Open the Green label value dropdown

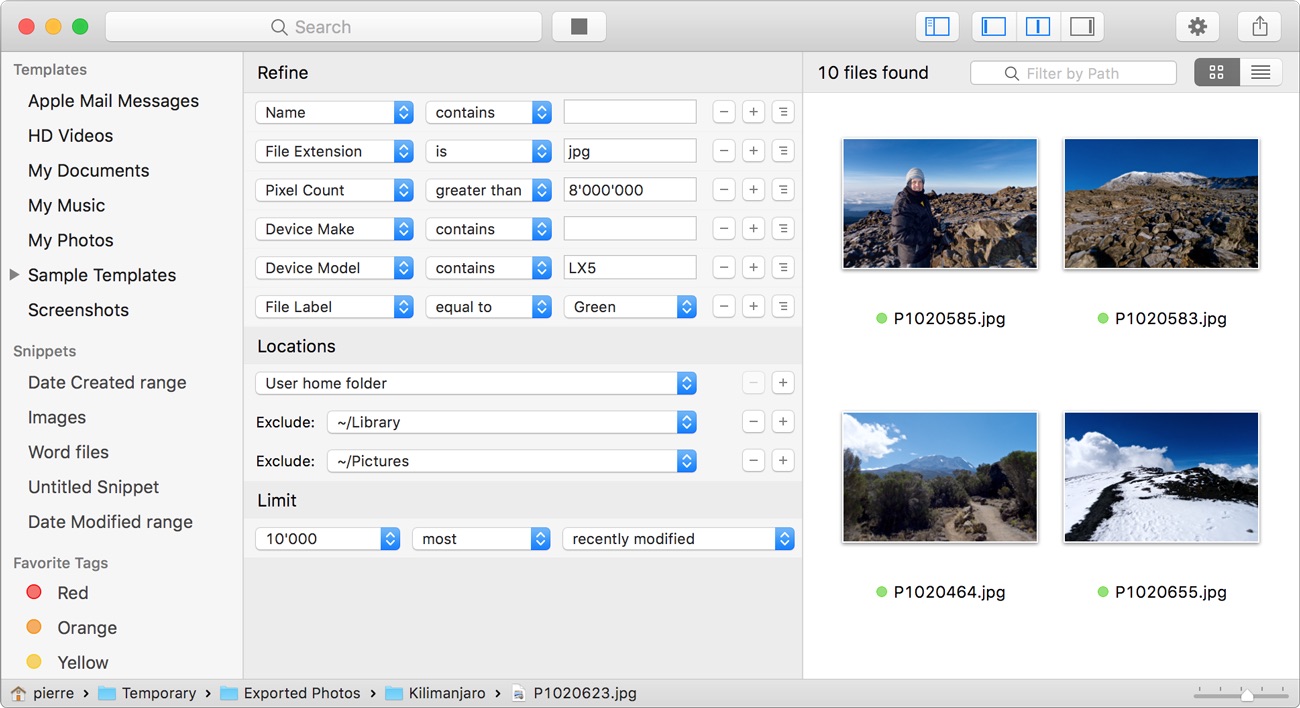[x=630, y=307]
